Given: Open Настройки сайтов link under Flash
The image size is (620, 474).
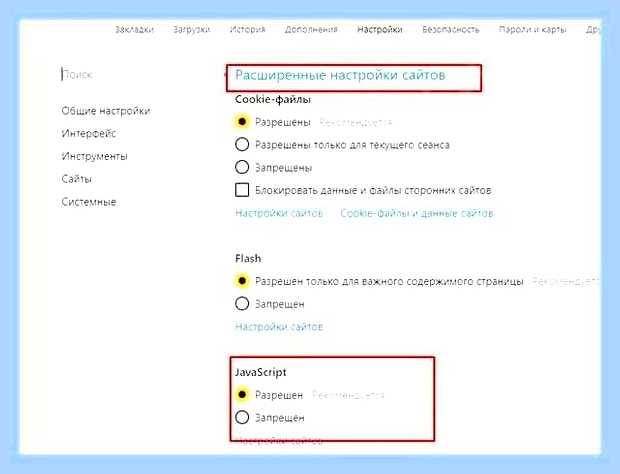Looking at the screenshot, I should pos(279,327).
